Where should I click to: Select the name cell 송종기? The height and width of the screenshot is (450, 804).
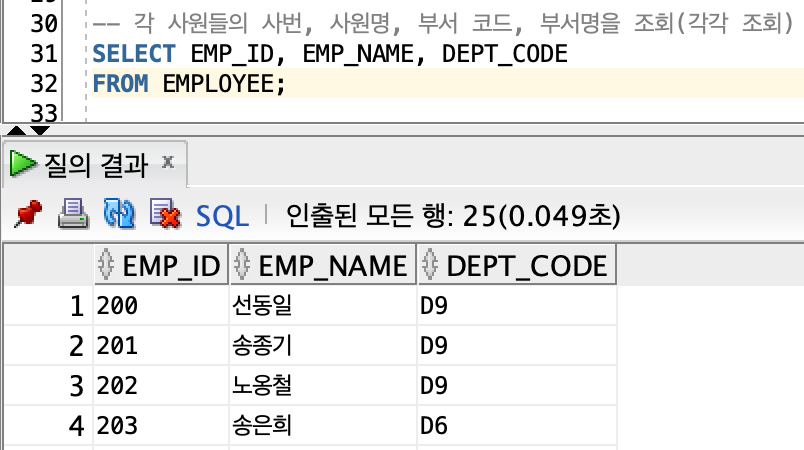pyautogui.click(x=323, y=345)
